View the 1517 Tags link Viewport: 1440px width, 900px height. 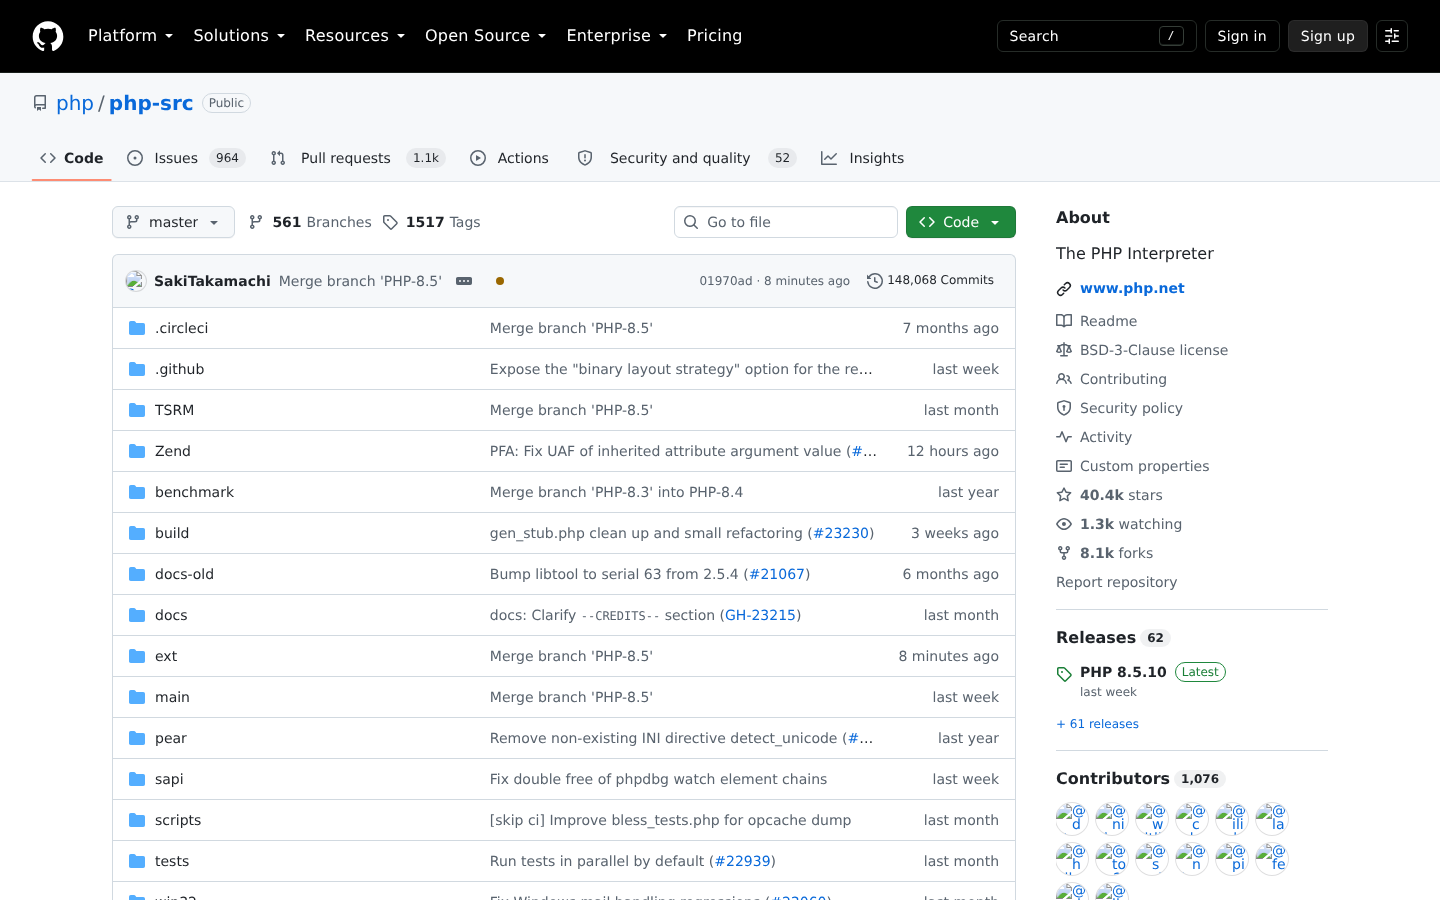[x=431, y=222]
